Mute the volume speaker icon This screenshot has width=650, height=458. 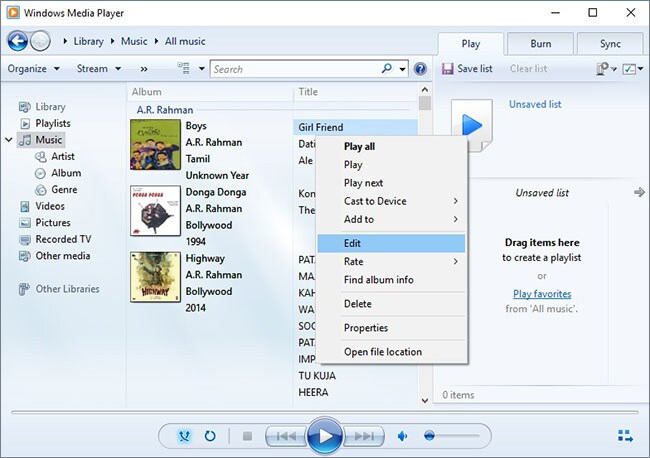pos(403,436)
